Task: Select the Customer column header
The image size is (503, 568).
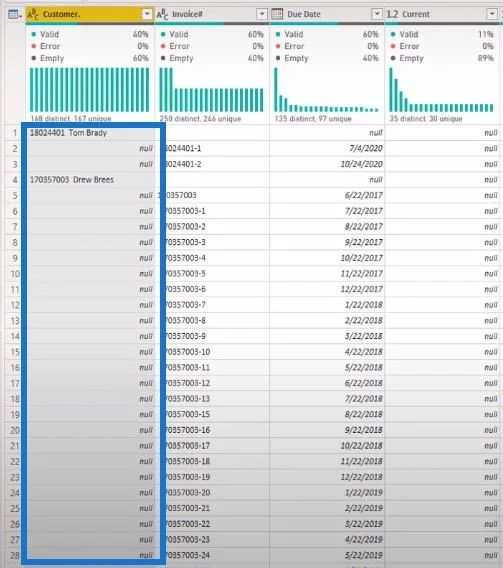Action: 90,14
